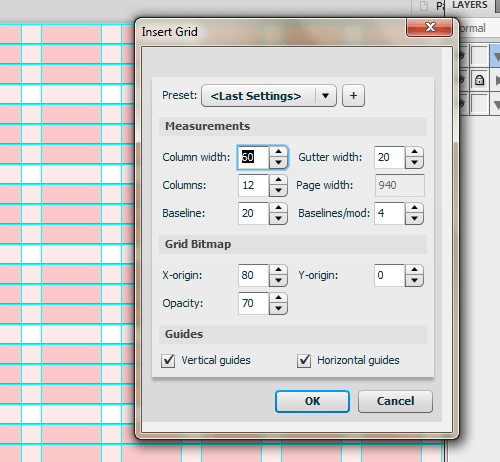The width and height of the screenshot is (500, 462).
Task: Increase X-origin with up arrow
Action: point(278,270)
